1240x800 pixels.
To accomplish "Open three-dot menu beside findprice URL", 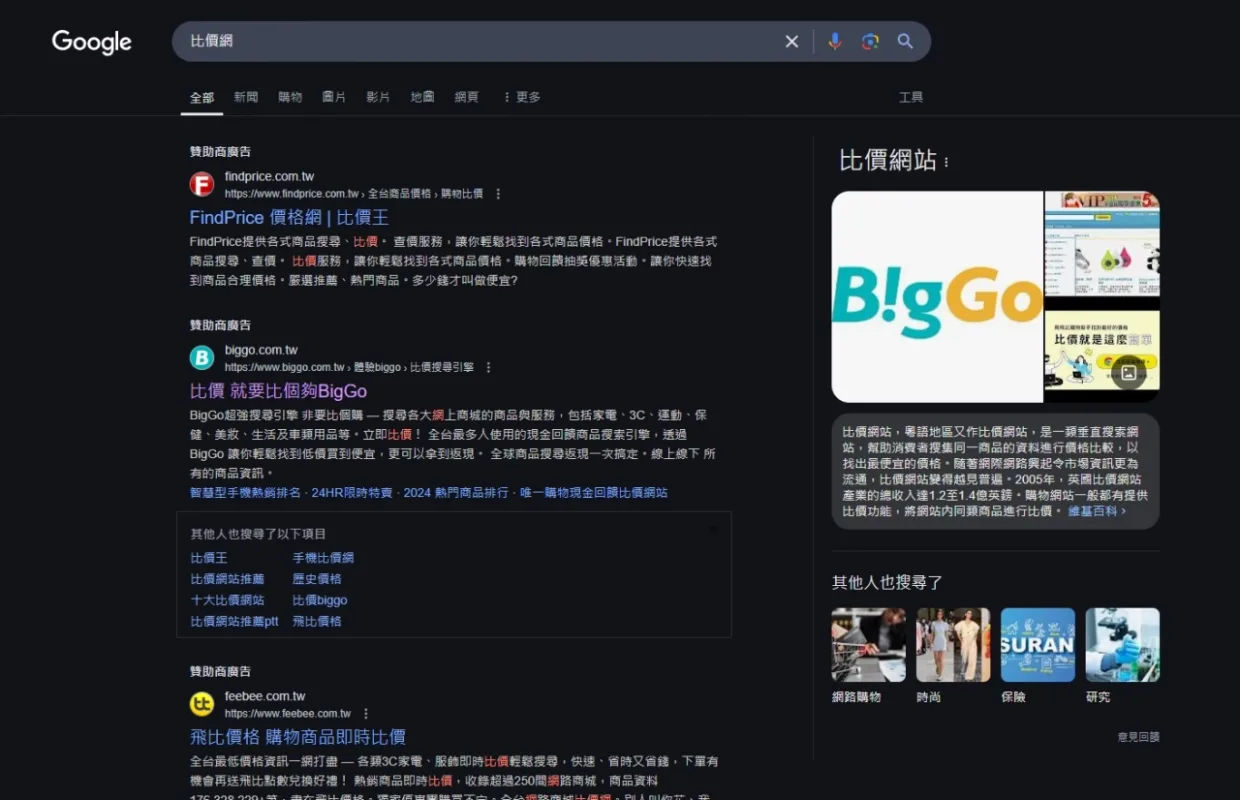I will click(498, 194).
